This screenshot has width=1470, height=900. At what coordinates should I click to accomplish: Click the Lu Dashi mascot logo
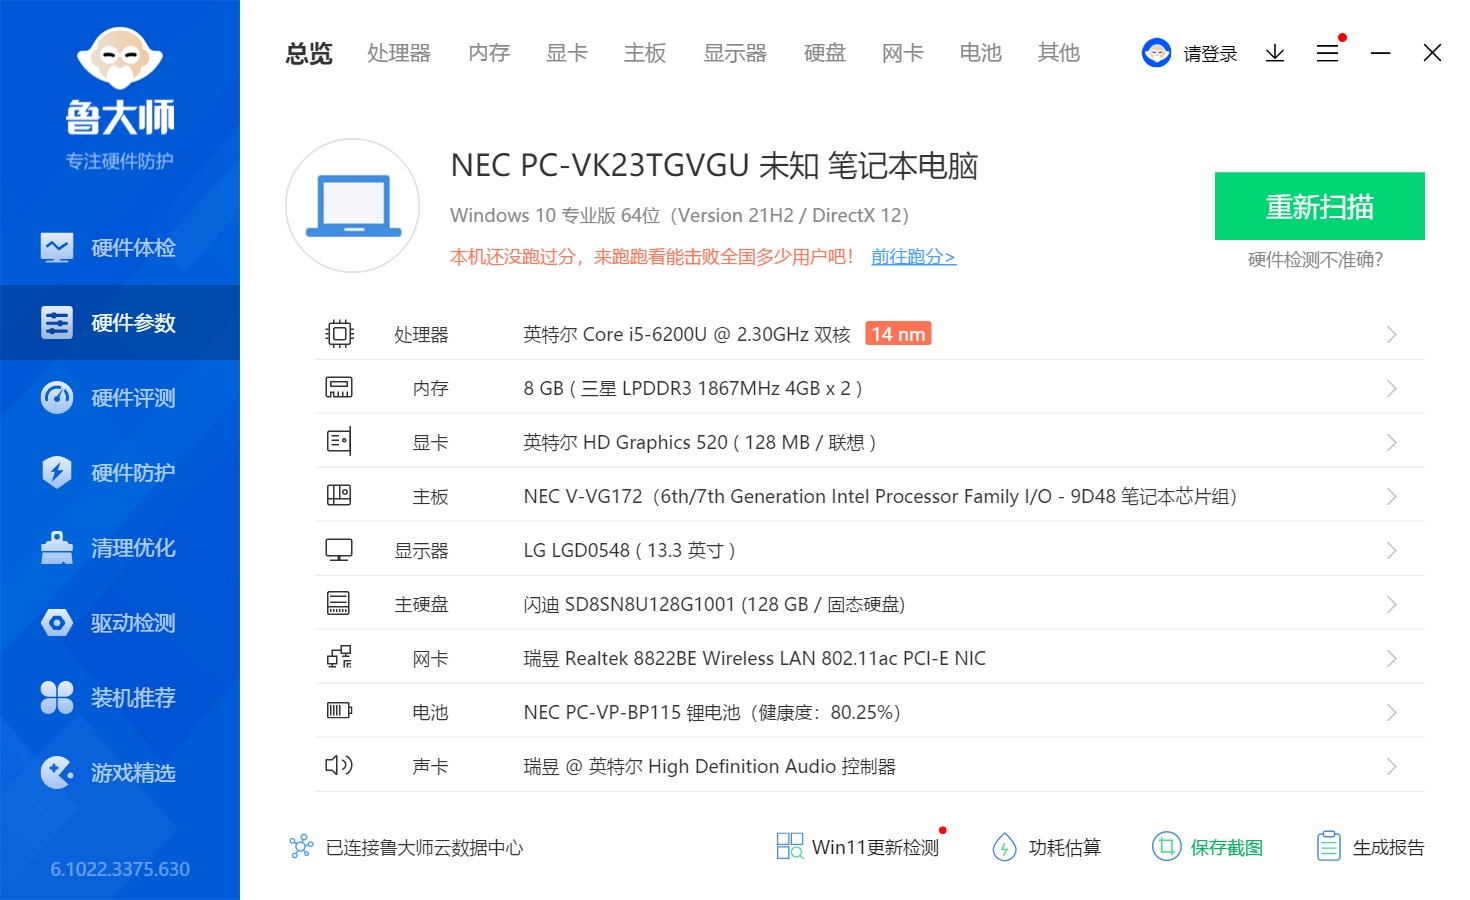120,58
